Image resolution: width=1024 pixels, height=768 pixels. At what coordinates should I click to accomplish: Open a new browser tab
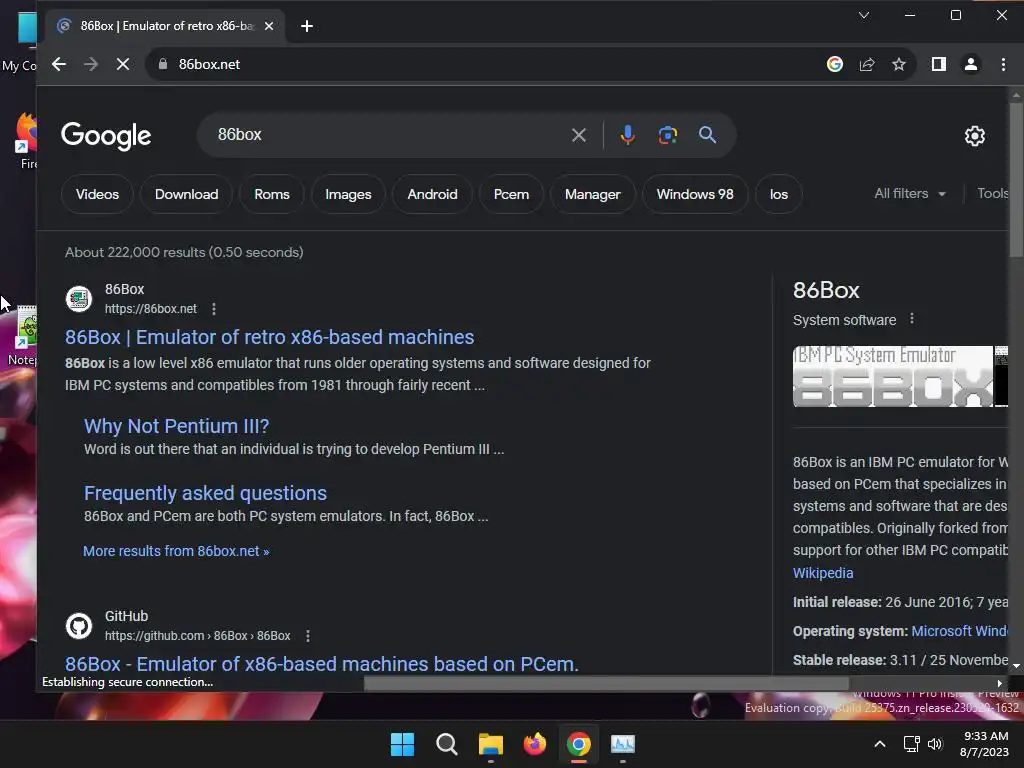point(307,26)
